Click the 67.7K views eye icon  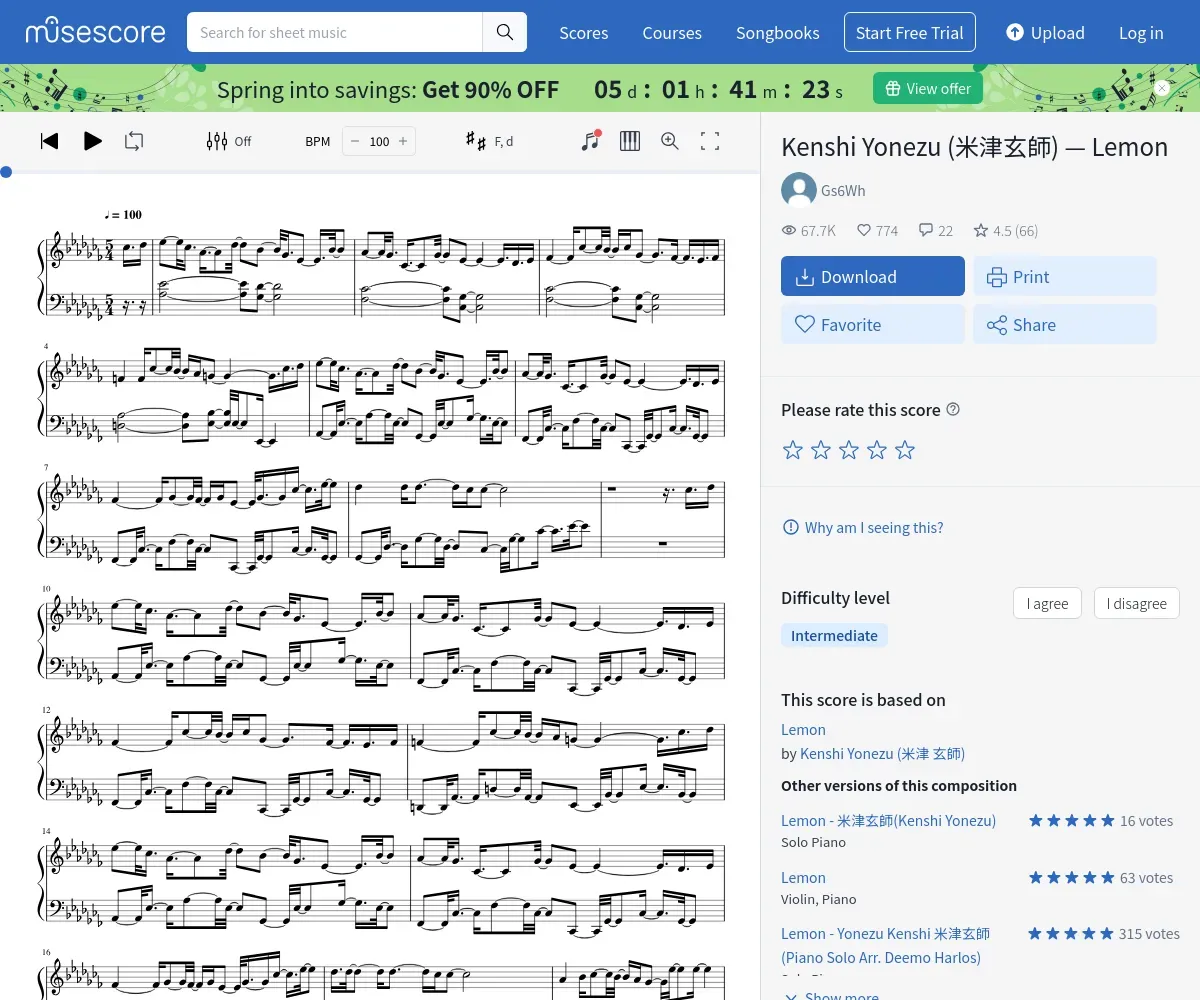(789, 230)
